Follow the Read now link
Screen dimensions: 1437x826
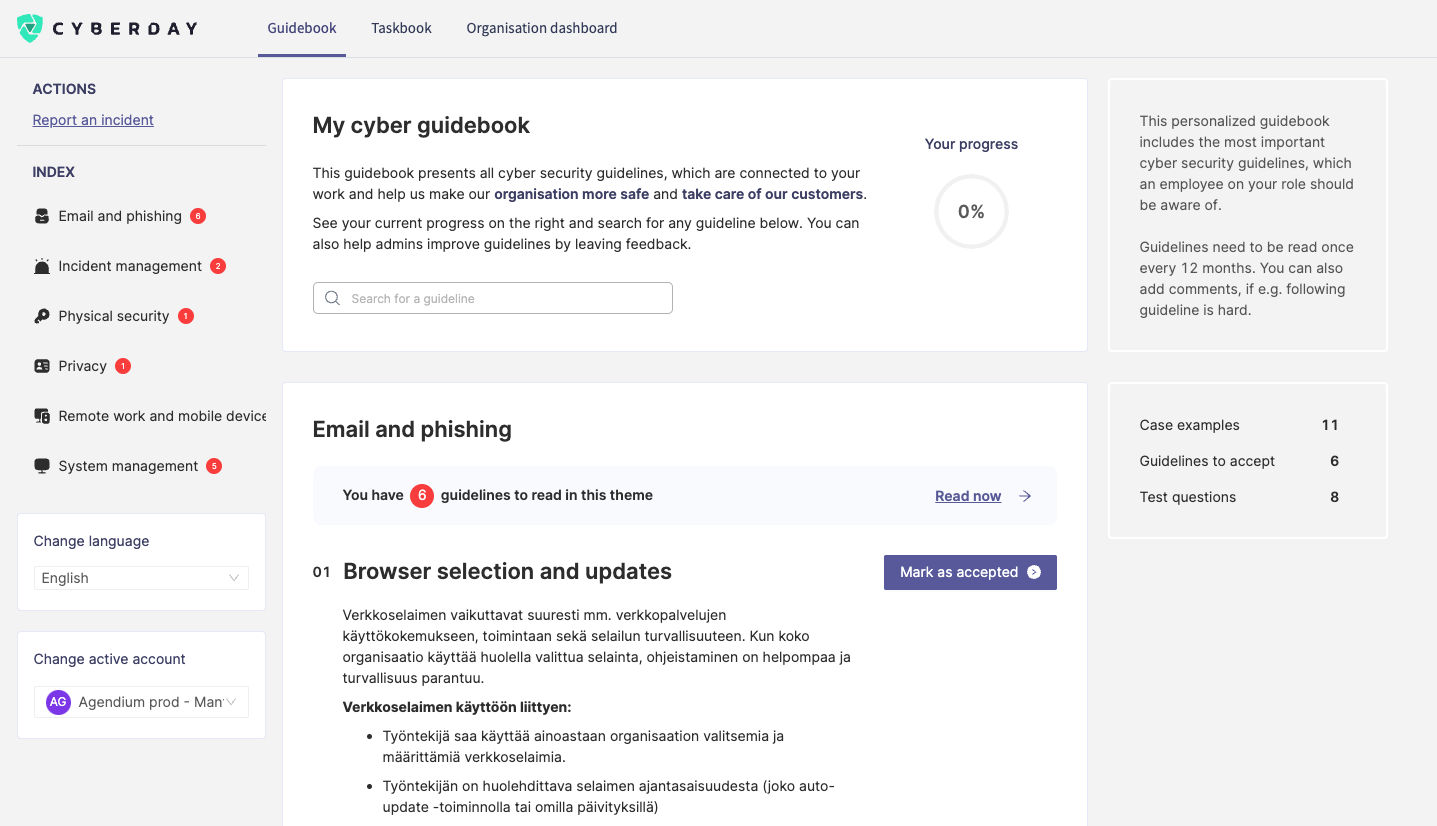[x=967, y=496]
